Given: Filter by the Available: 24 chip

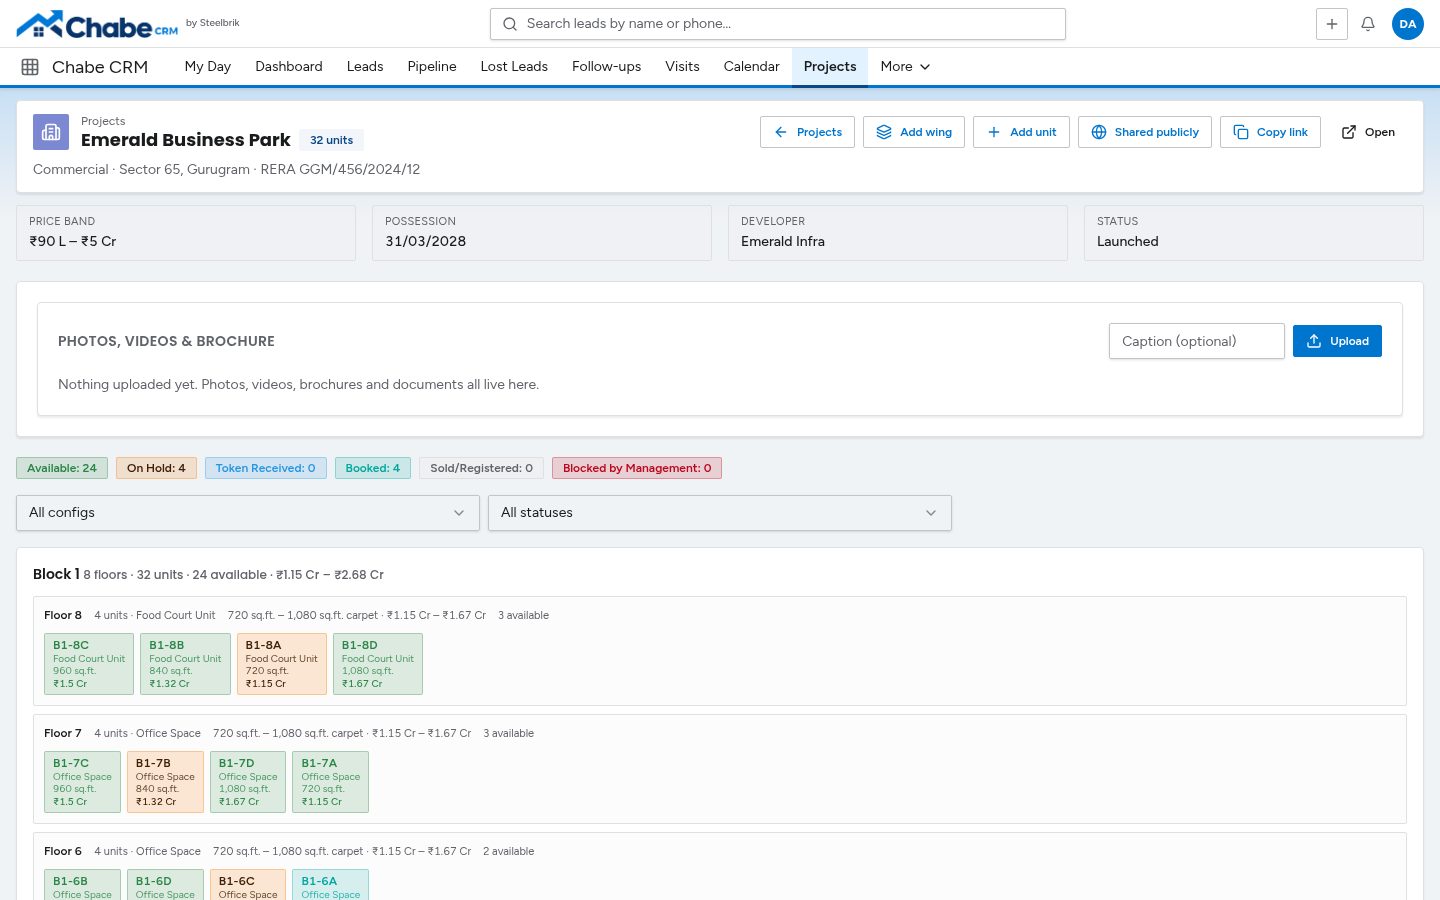Looking at the screenshot, I should pyautogui.click(x=62, y=468).
